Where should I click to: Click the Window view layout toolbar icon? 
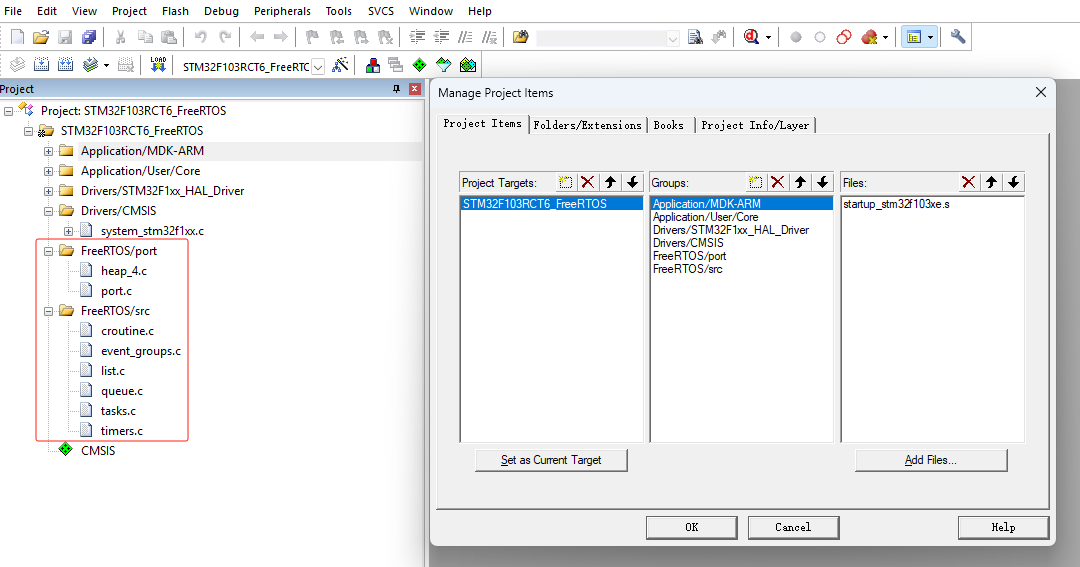(913, 37)
